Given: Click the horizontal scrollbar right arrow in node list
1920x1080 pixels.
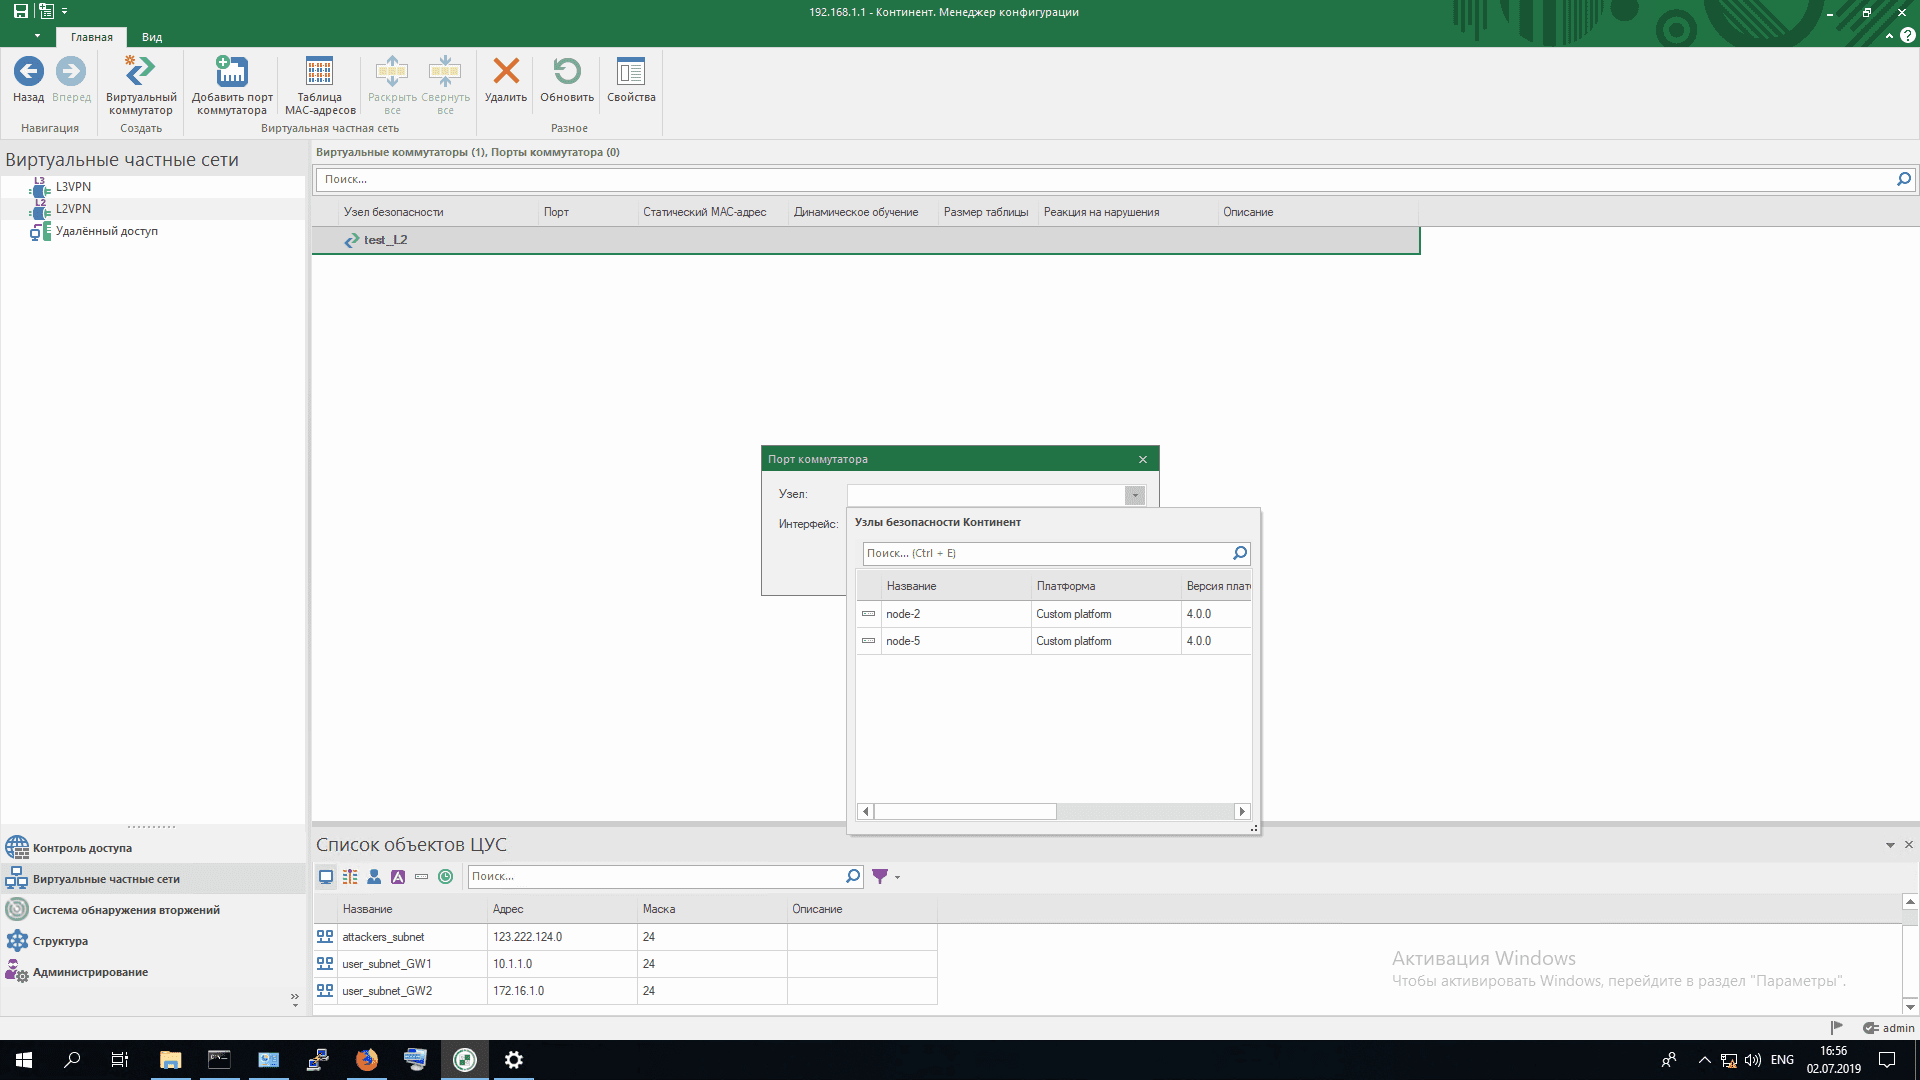Looking at the screenshot, I should click(x=1242, y=812).
